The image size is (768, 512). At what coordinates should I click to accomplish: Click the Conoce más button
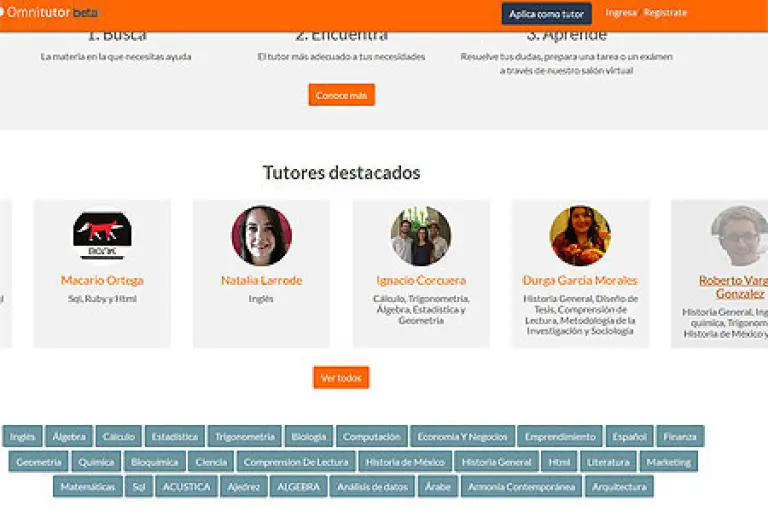[x=341, y=95]
